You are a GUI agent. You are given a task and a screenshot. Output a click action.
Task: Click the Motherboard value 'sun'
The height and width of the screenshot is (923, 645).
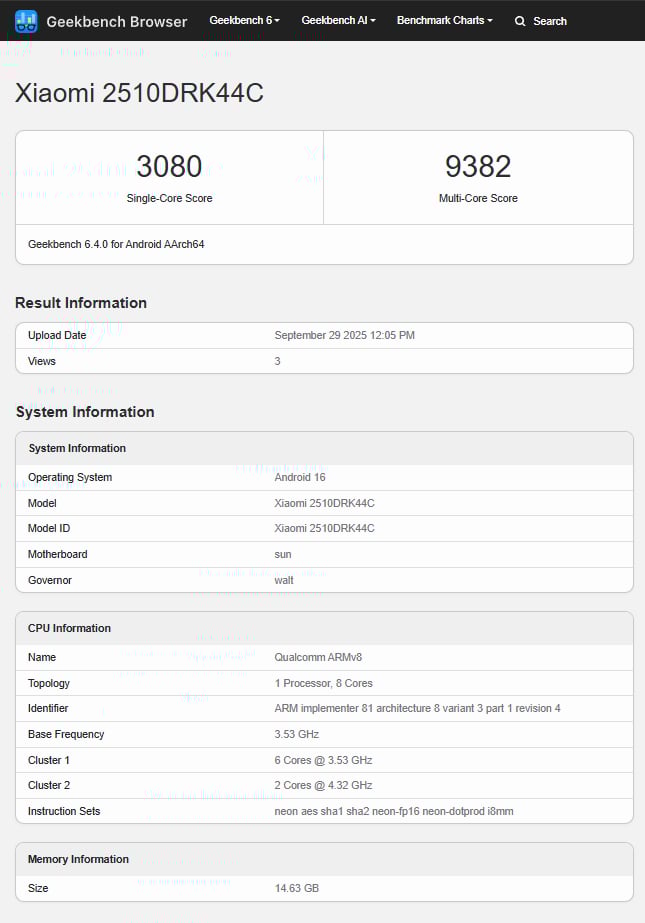tap(283, 554)
